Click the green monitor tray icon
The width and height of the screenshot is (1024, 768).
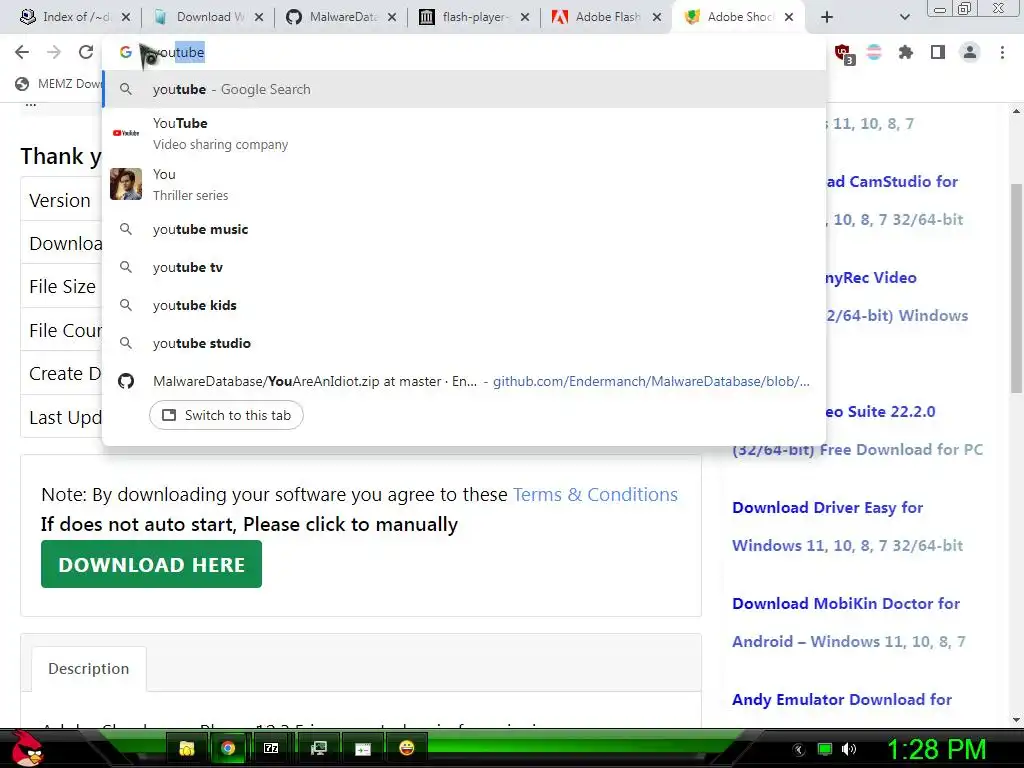click(x=825, y=749)
